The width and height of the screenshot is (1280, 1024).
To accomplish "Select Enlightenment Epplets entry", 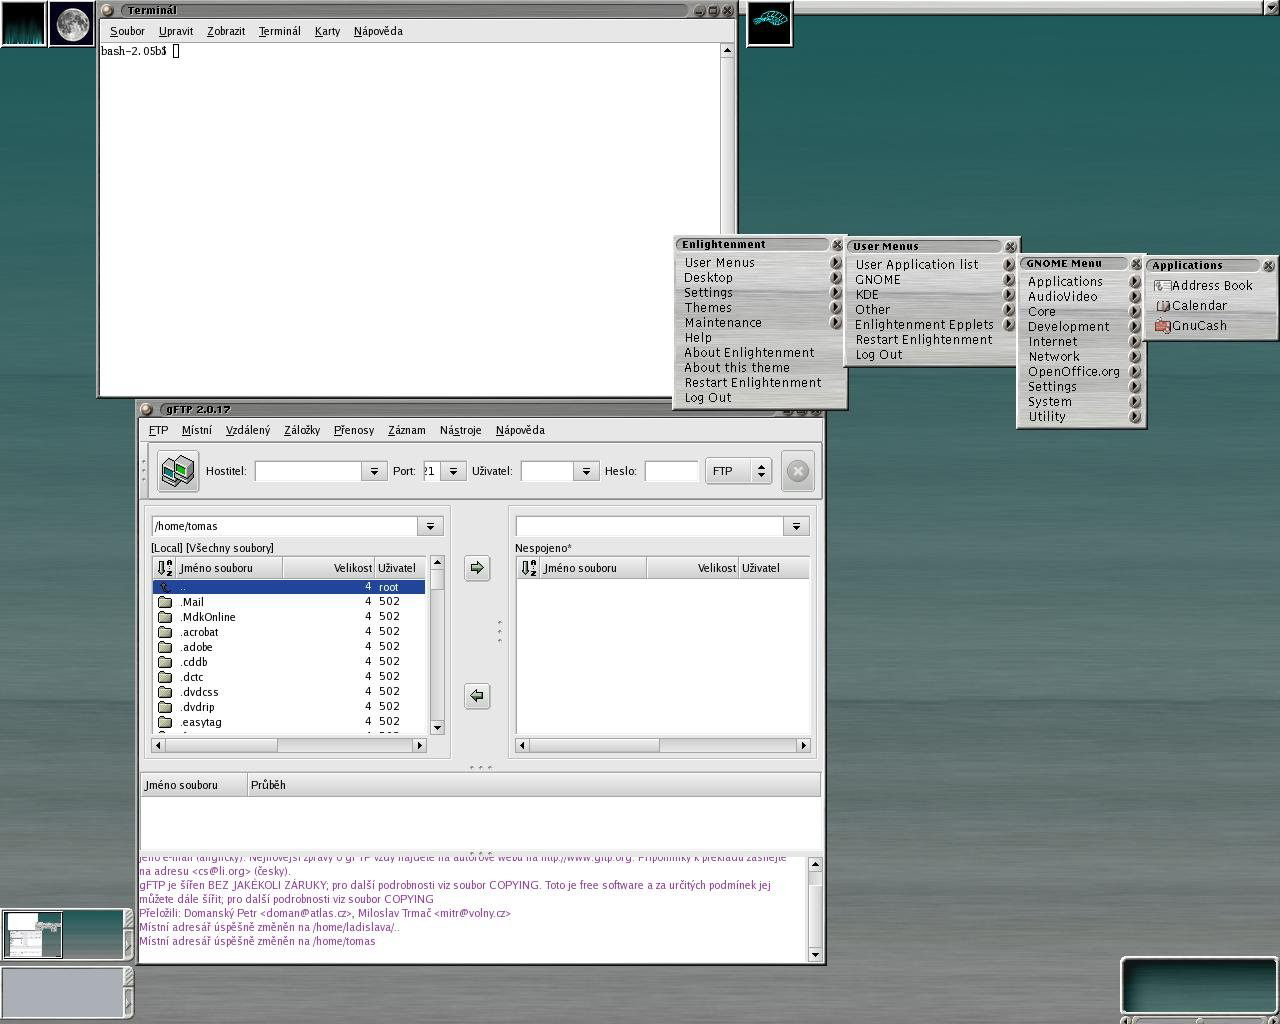I will (x=924, y=325).
